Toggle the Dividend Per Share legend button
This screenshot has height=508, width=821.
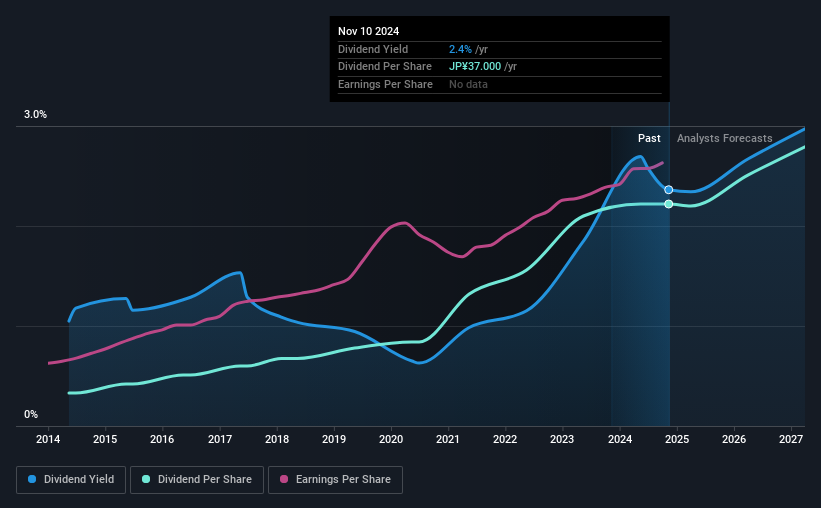pyautogui.click(x=197, y=480)
